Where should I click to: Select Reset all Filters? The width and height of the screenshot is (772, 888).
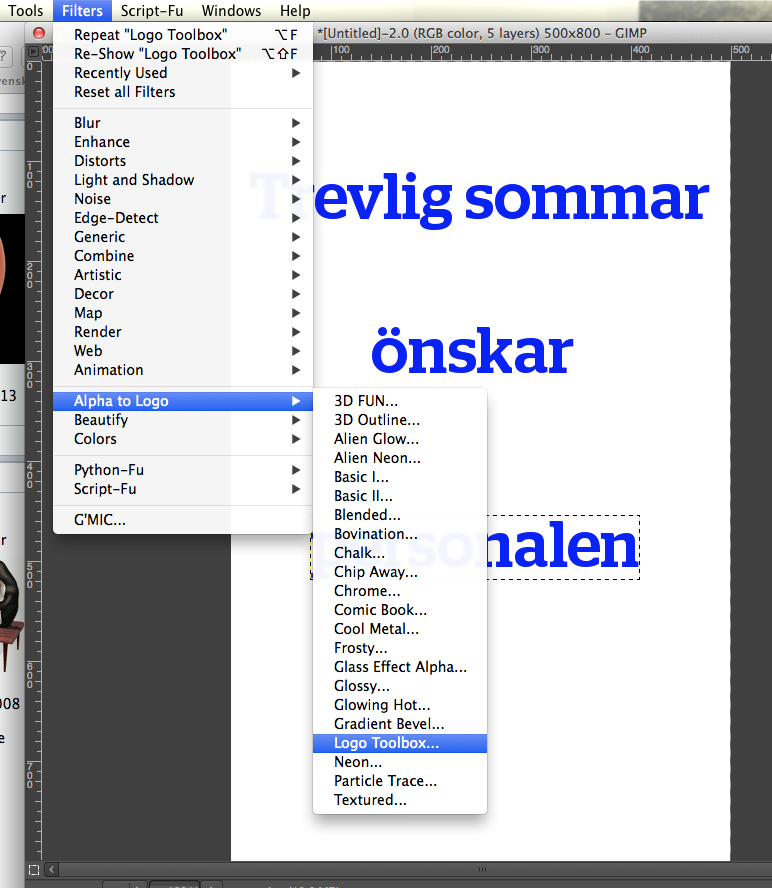(x=183, y=92)
